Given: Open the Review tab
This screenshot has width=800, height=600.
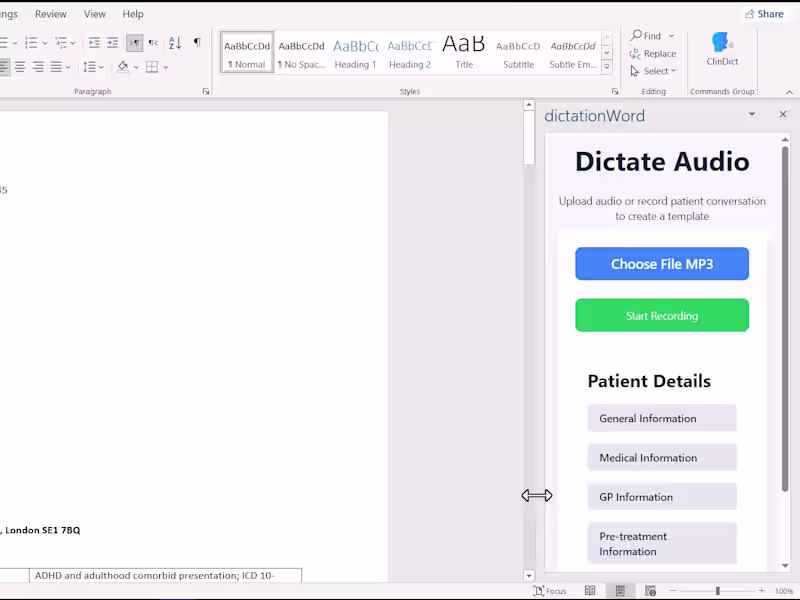Looking at the screenshot, I should (x=51, y=14).
